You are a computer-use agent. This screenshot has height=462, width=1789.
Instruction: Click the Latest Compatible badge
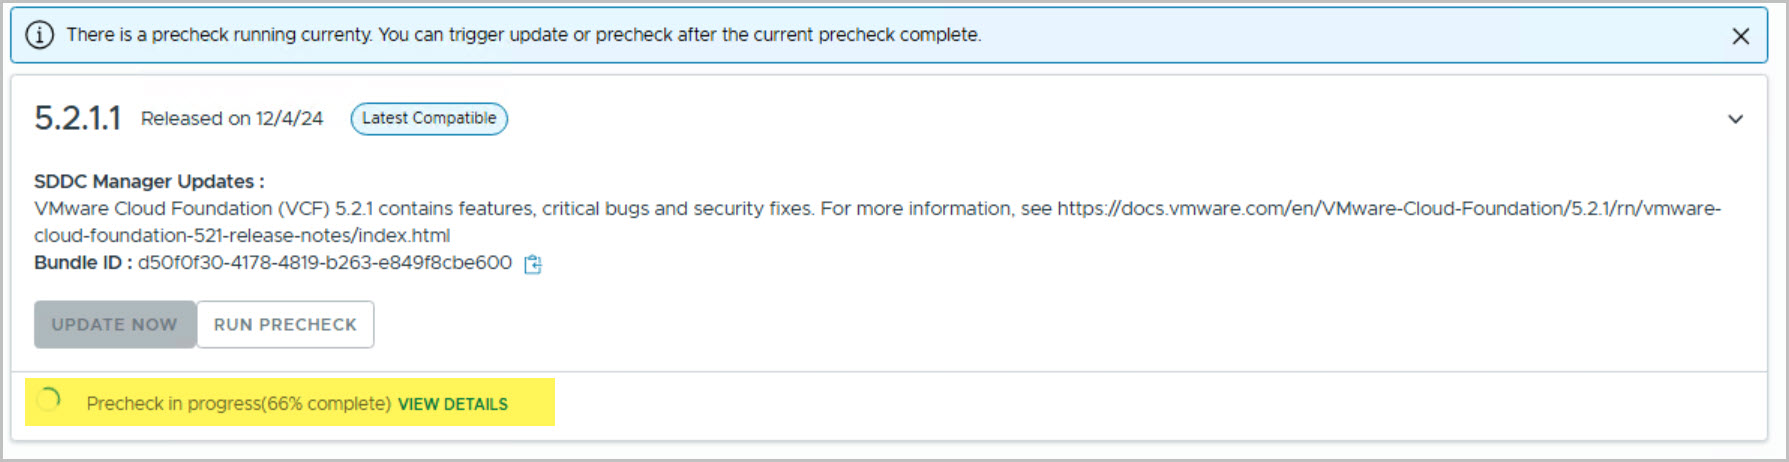[429, 118]
